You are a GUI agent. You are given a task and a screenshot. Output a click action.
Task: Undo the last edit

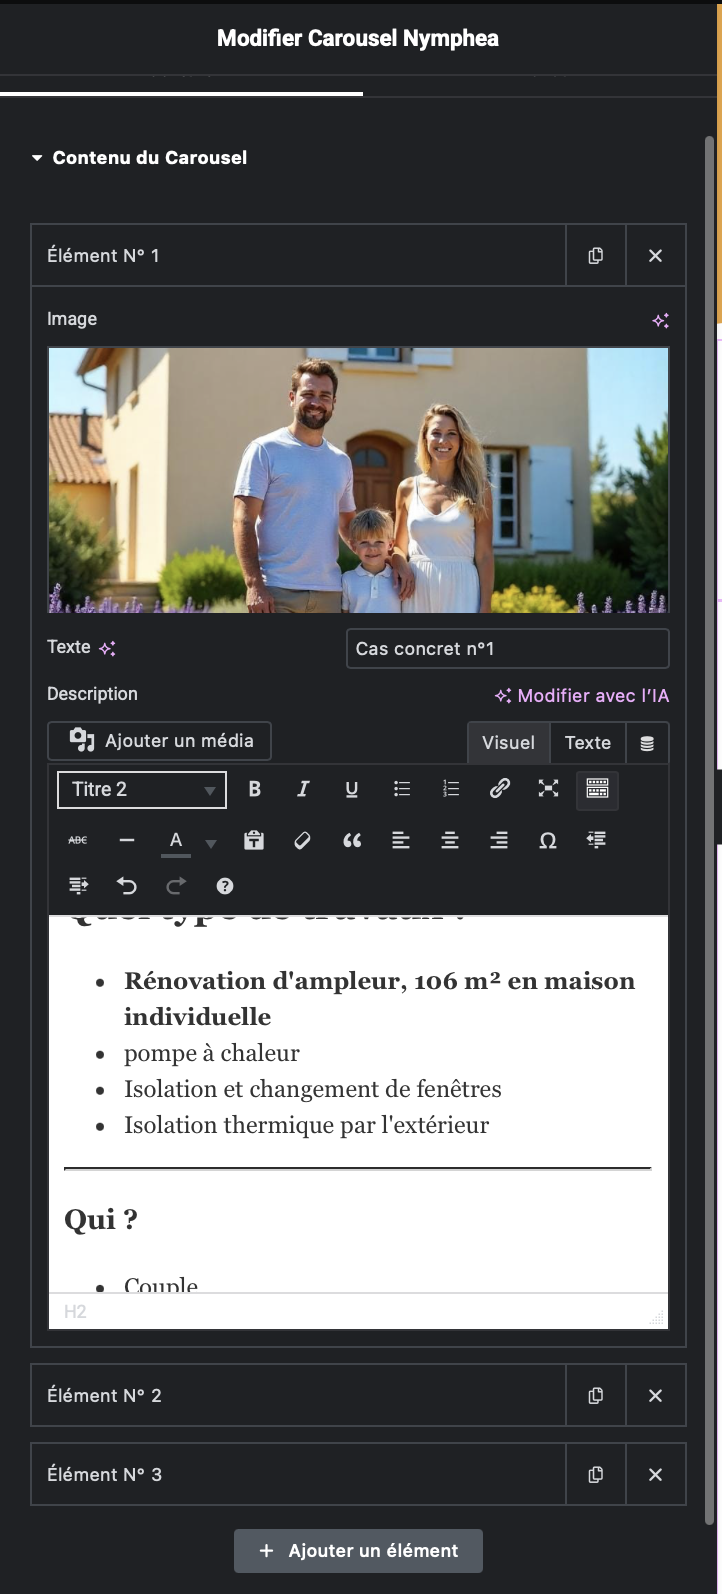(127, 886)
